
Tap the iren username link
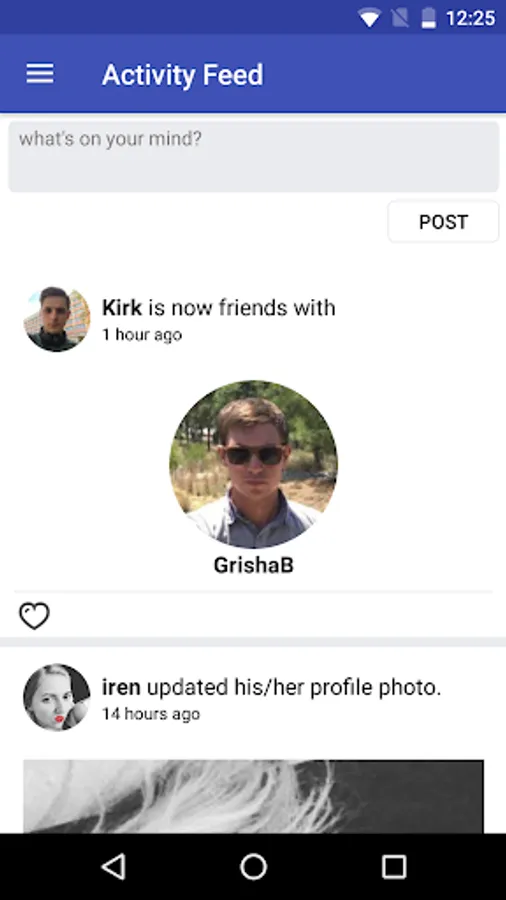(x=121, y=686)
